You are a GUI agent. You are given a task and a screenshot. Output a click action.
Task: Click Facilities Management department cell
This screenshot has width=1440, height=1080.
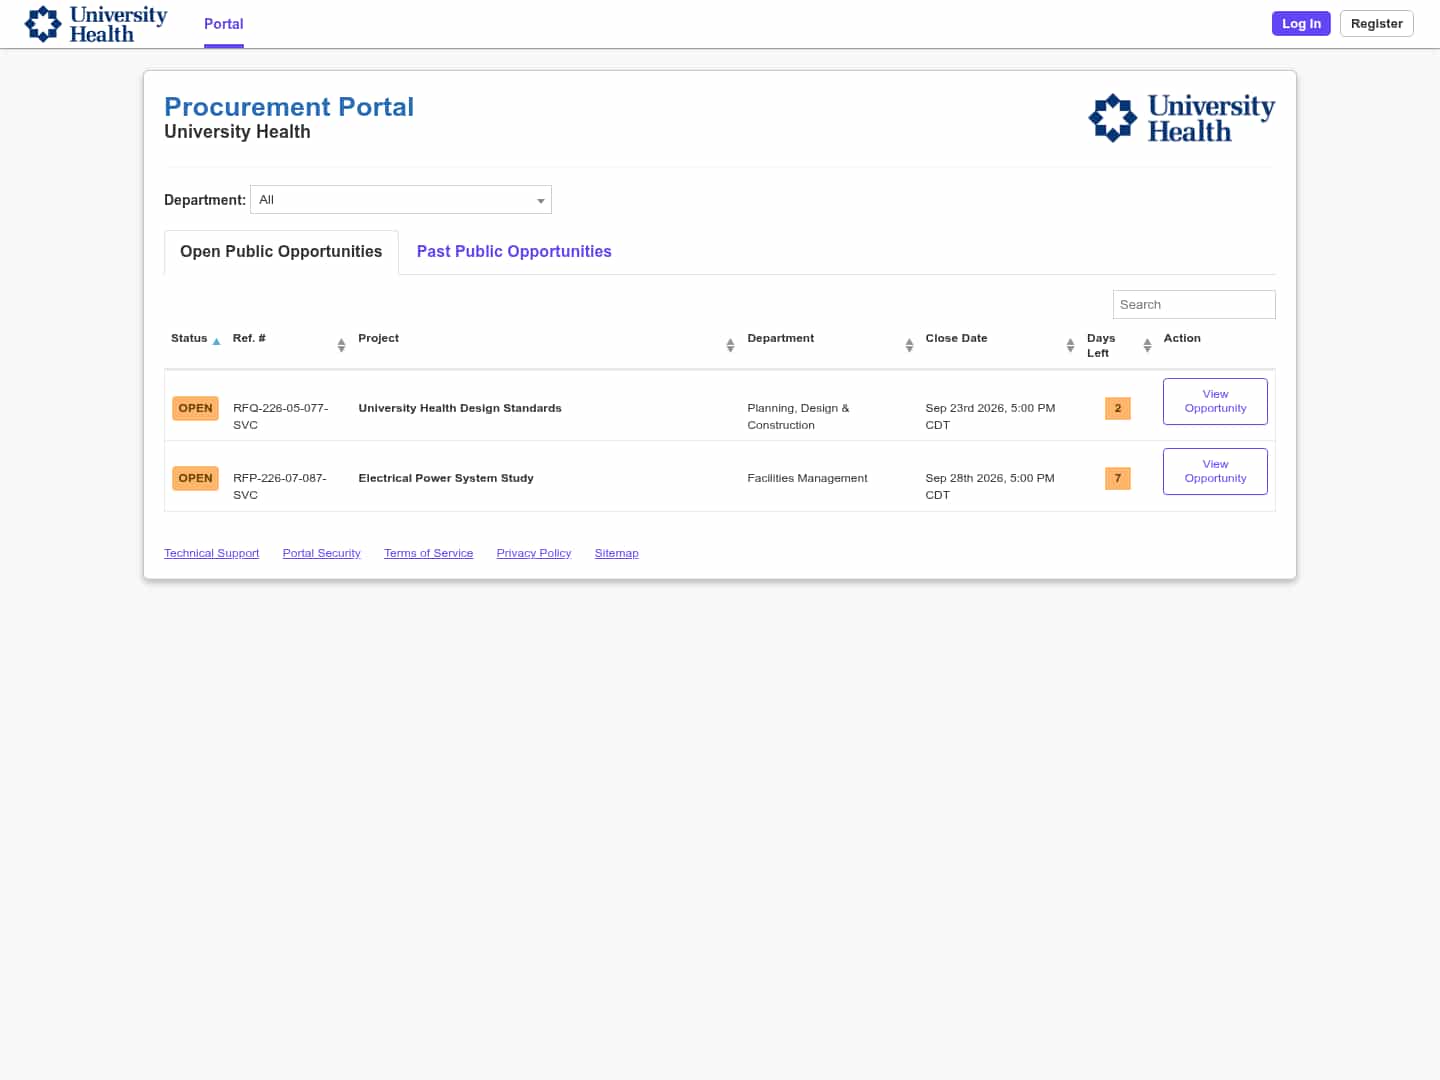(x=807, y=478)
